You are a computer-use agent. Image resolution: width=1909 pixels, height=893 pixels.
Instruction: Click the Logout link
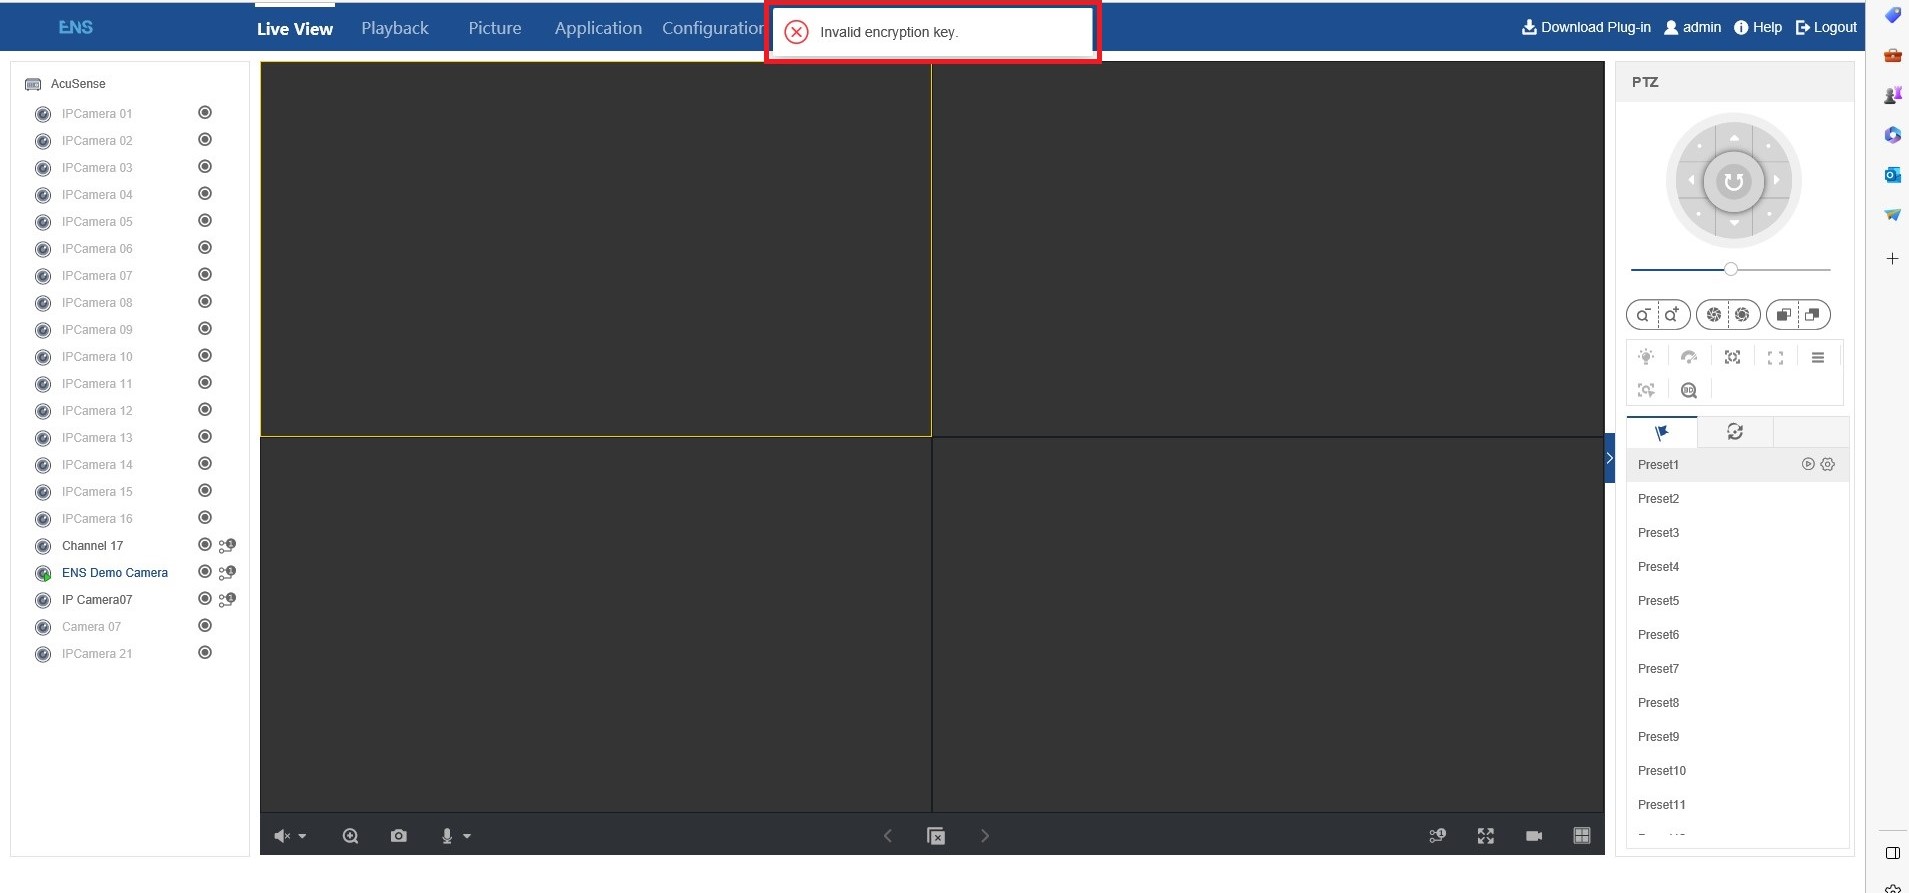pyautogui.click(x=1826, y=27)
